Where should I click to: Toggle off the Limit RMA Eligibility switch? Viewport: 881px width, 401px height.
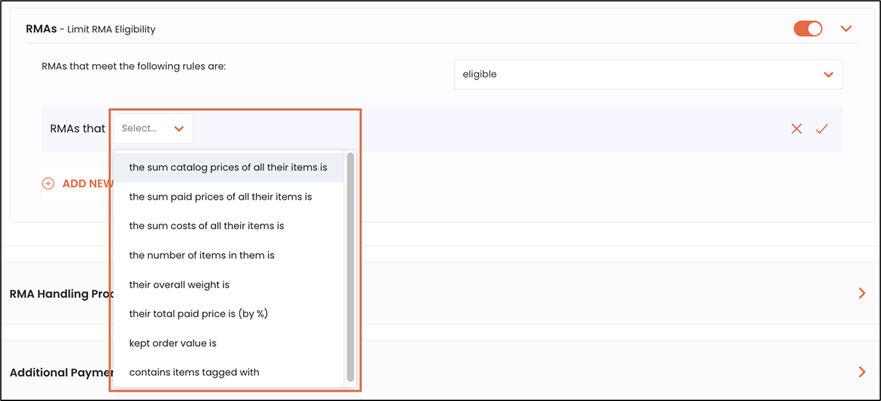[807, 29]
